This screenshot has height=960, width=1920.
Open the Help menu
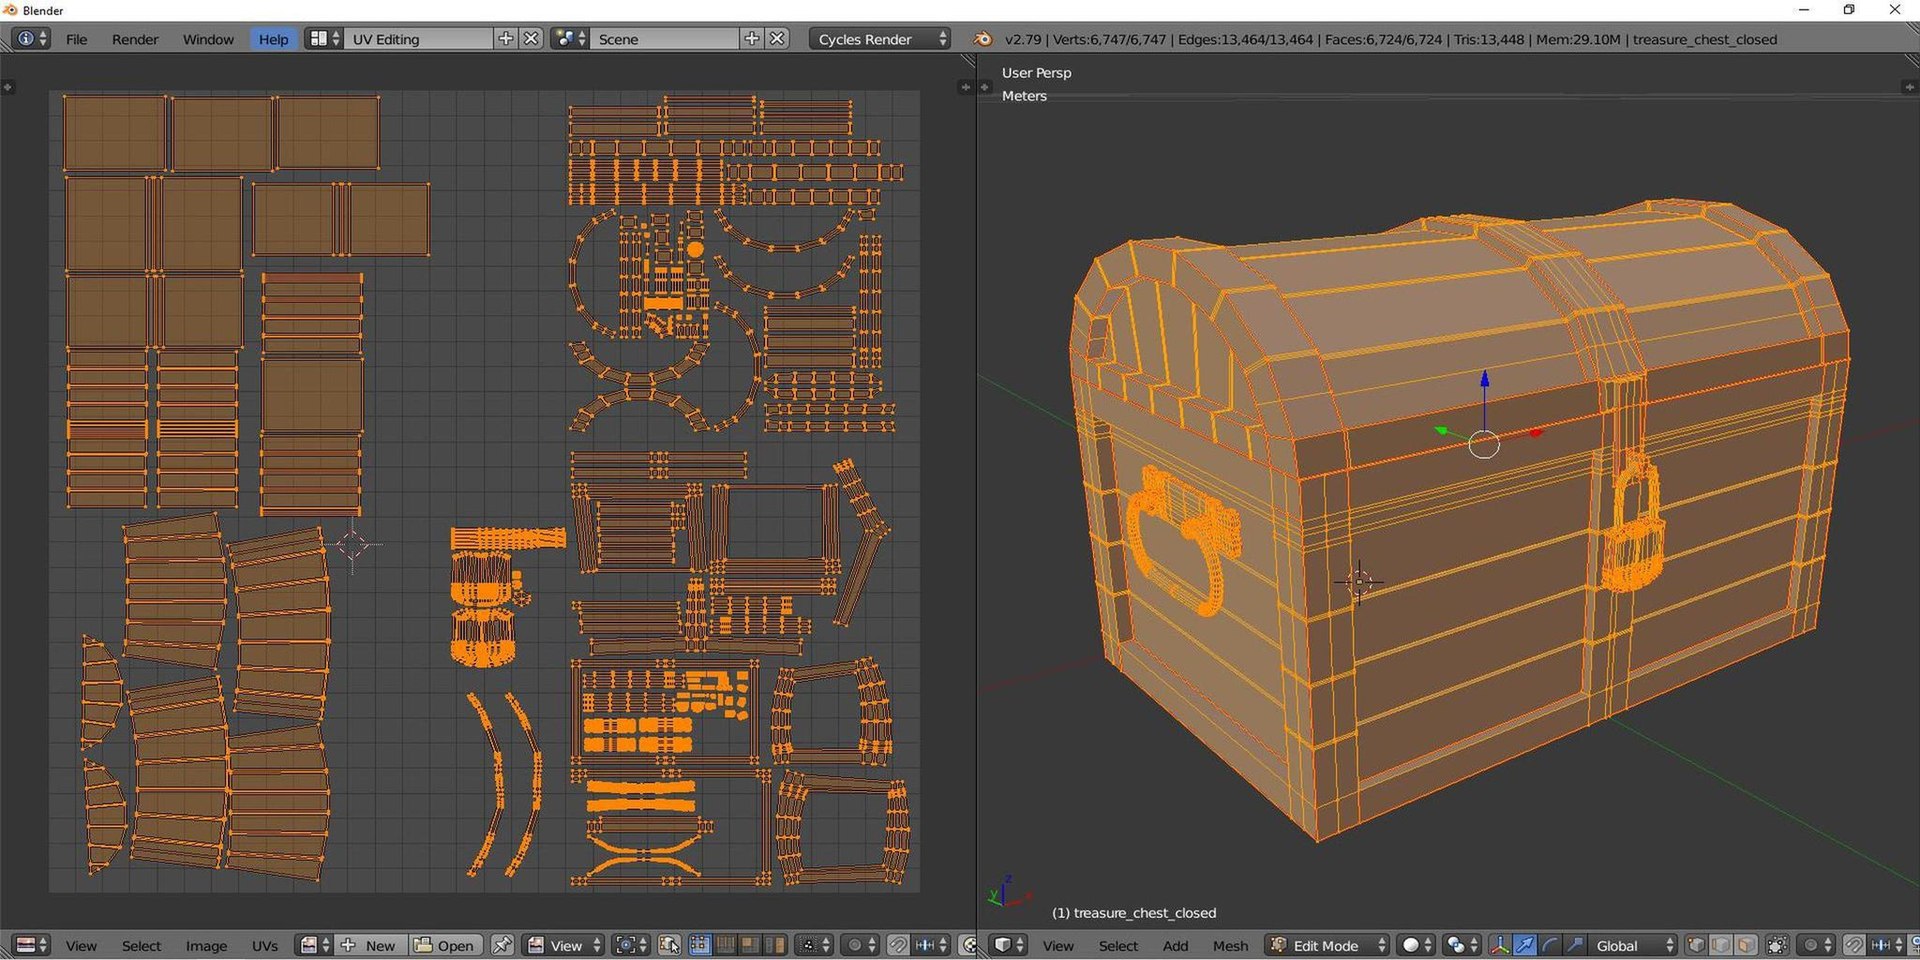tap(273, 39)
